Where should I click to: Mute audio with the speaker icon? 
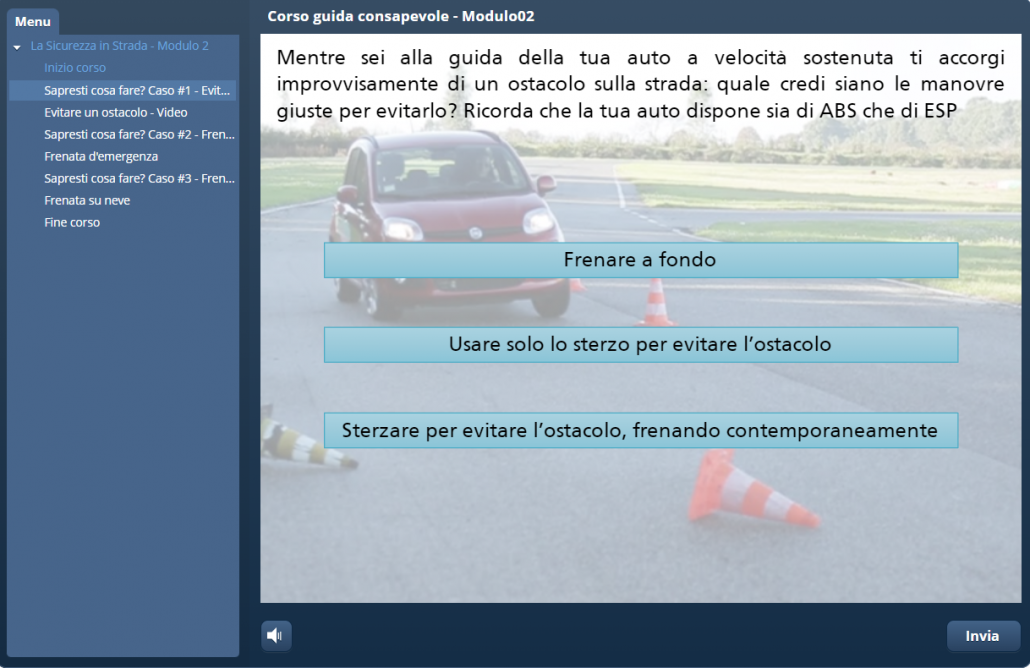coord(276,635)
